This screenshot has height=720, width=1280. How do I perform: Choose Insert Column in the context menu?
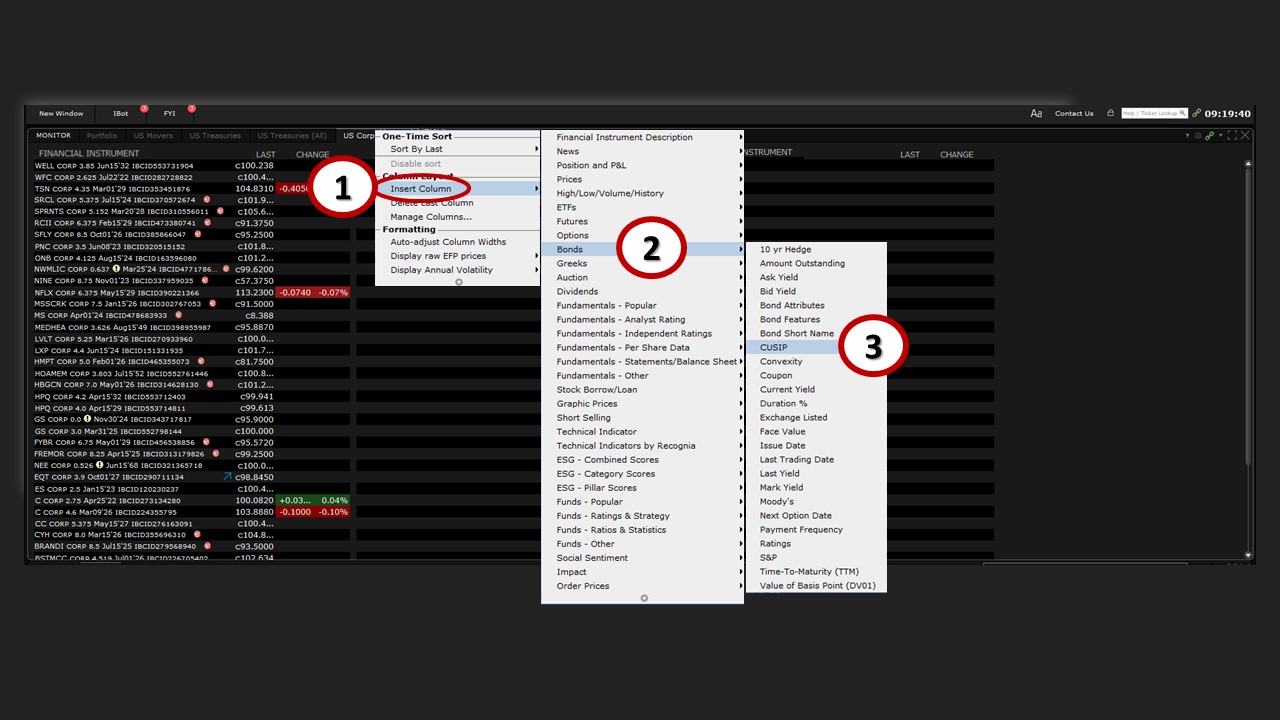(x=420, y=189)
